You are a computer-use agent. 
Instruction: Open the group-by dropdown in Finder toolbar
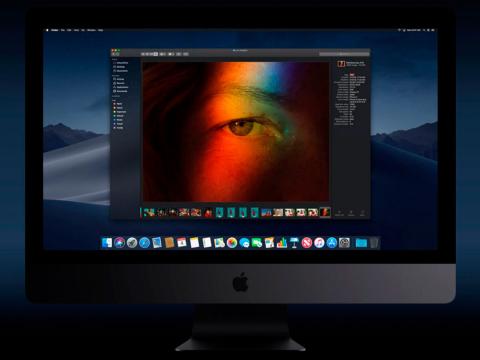pyautogui.click(x=163, y=54)
